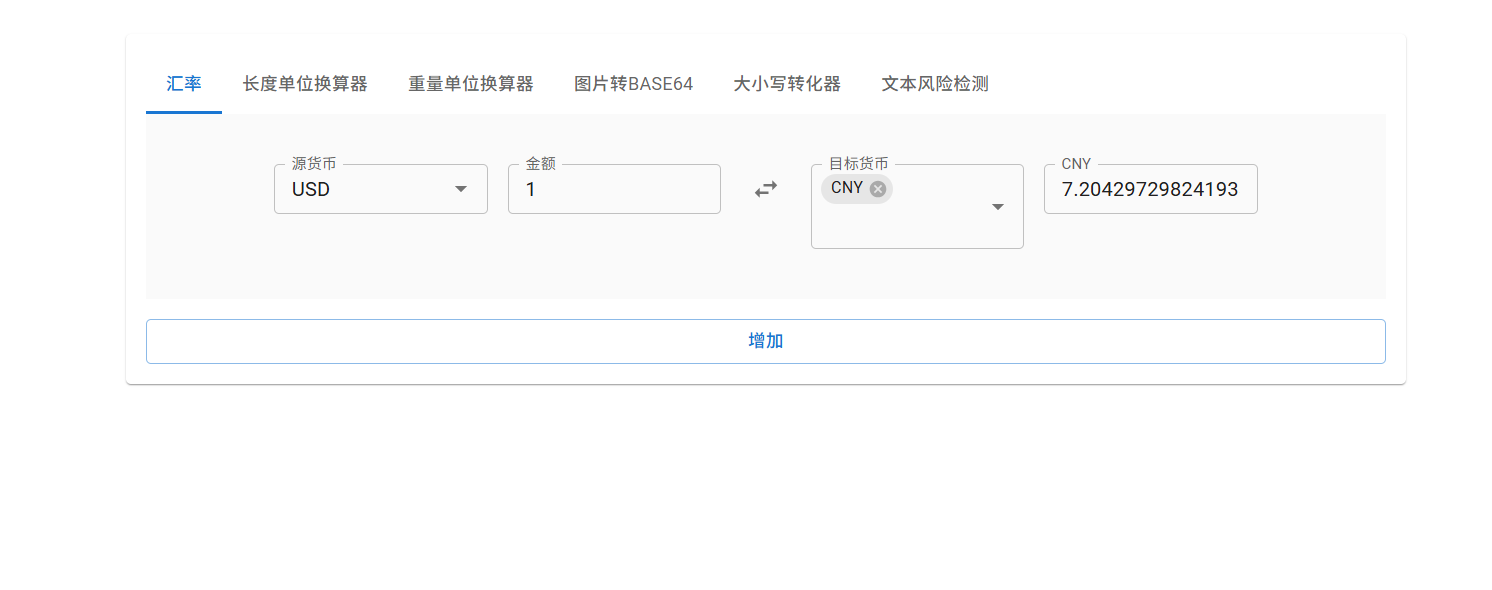
Task: Remove the CNY chip from target currency
Action: (x=878, y=189)
